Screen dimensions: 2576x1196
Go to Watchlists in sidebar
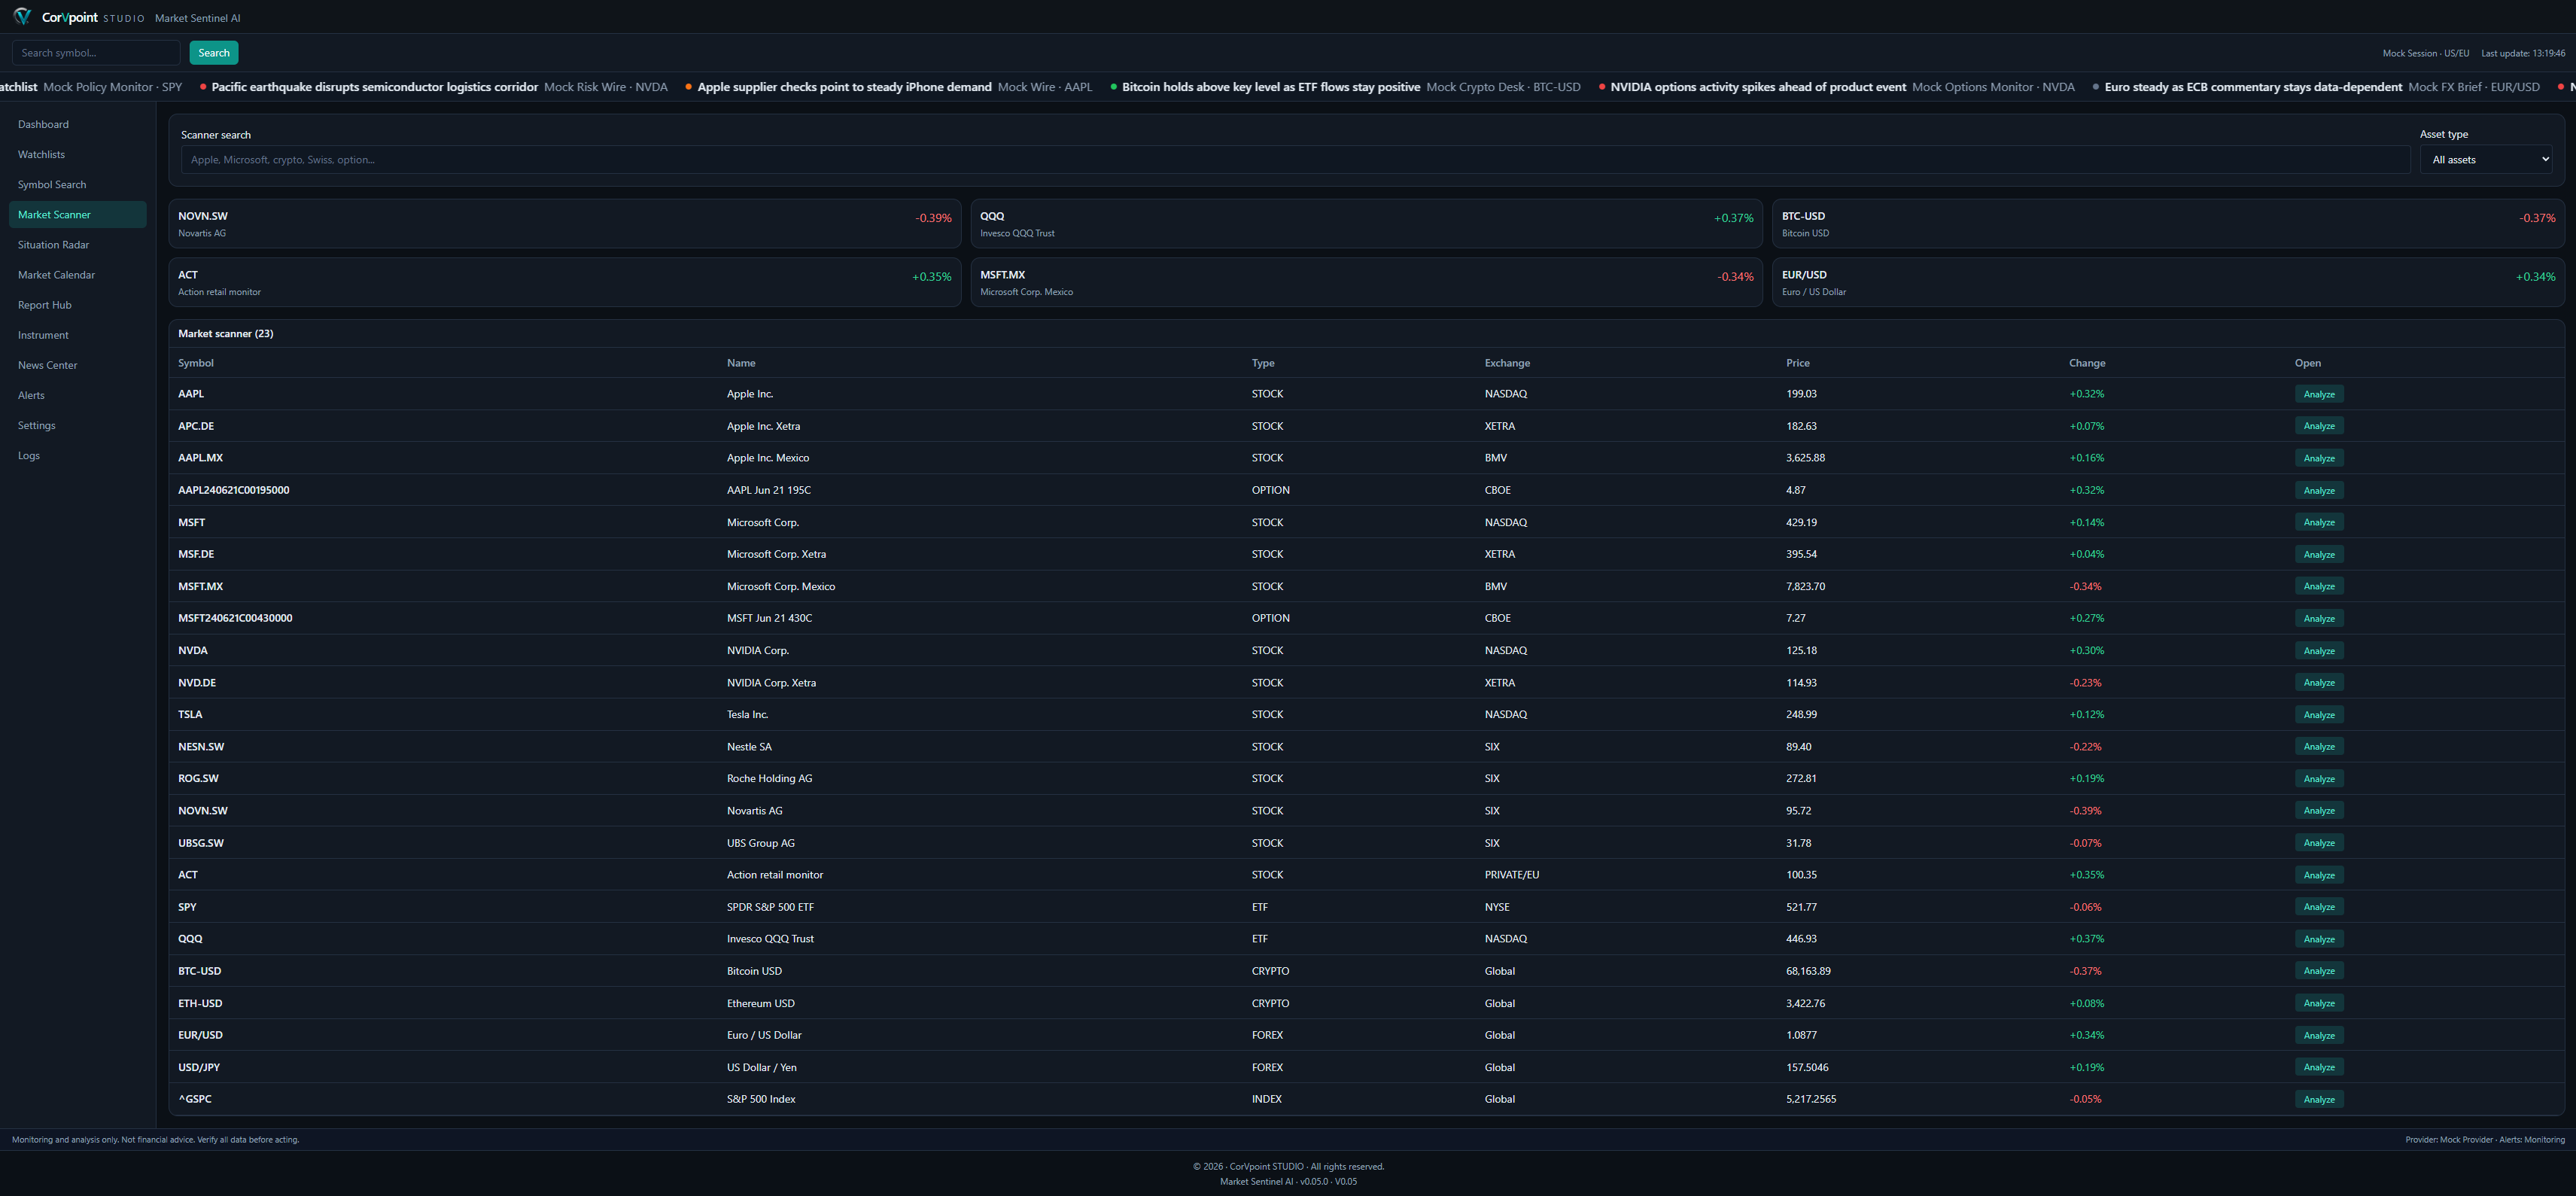[x=78, y=154]
